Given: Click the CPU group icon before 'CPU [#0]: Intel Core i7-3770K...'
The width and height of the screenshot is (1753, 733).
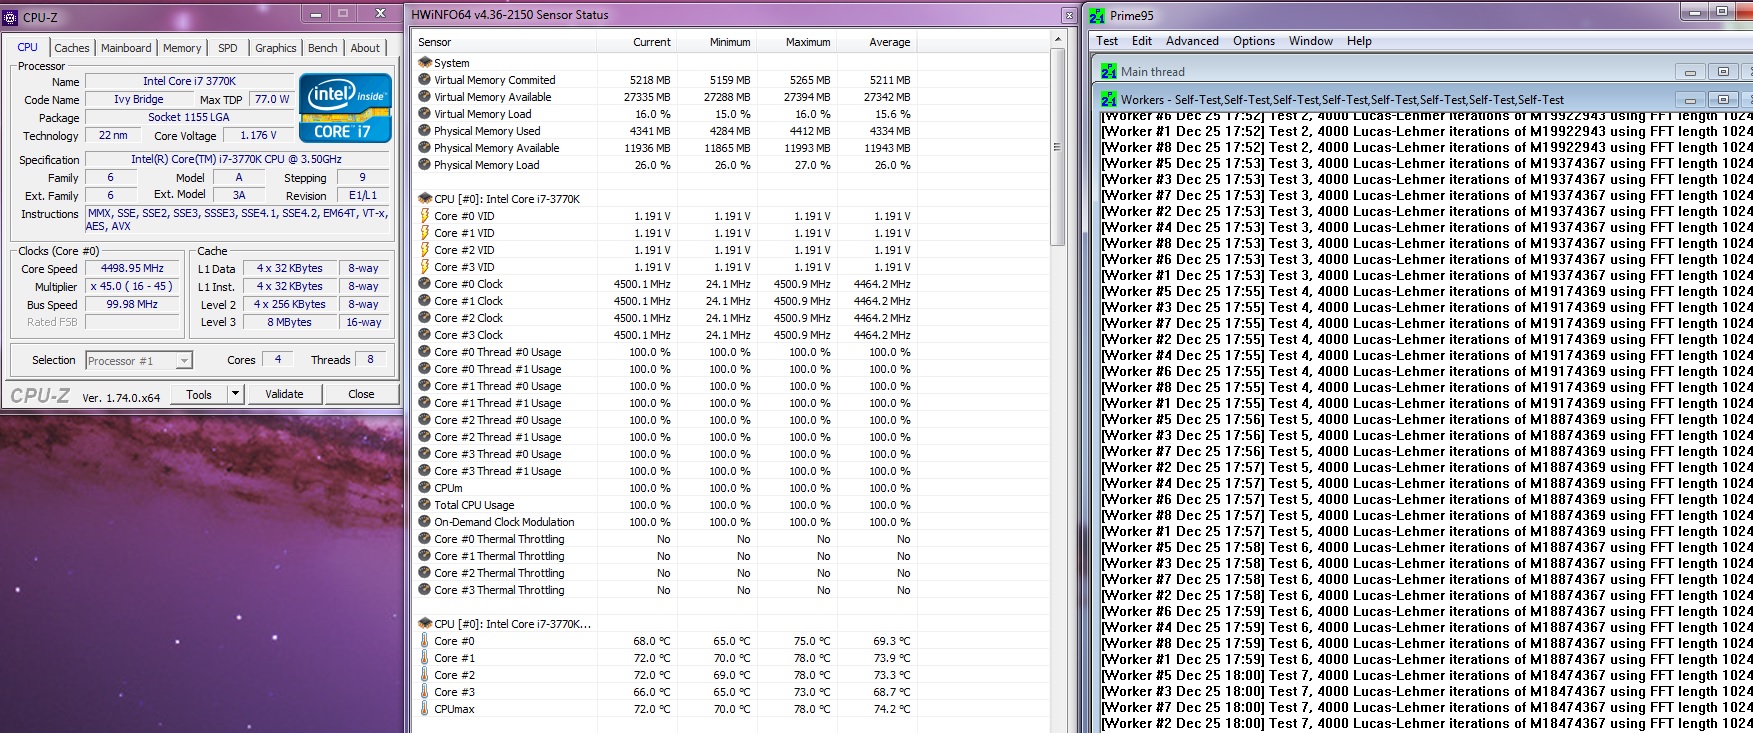Looking at the screenshot, I should (425, 623).
